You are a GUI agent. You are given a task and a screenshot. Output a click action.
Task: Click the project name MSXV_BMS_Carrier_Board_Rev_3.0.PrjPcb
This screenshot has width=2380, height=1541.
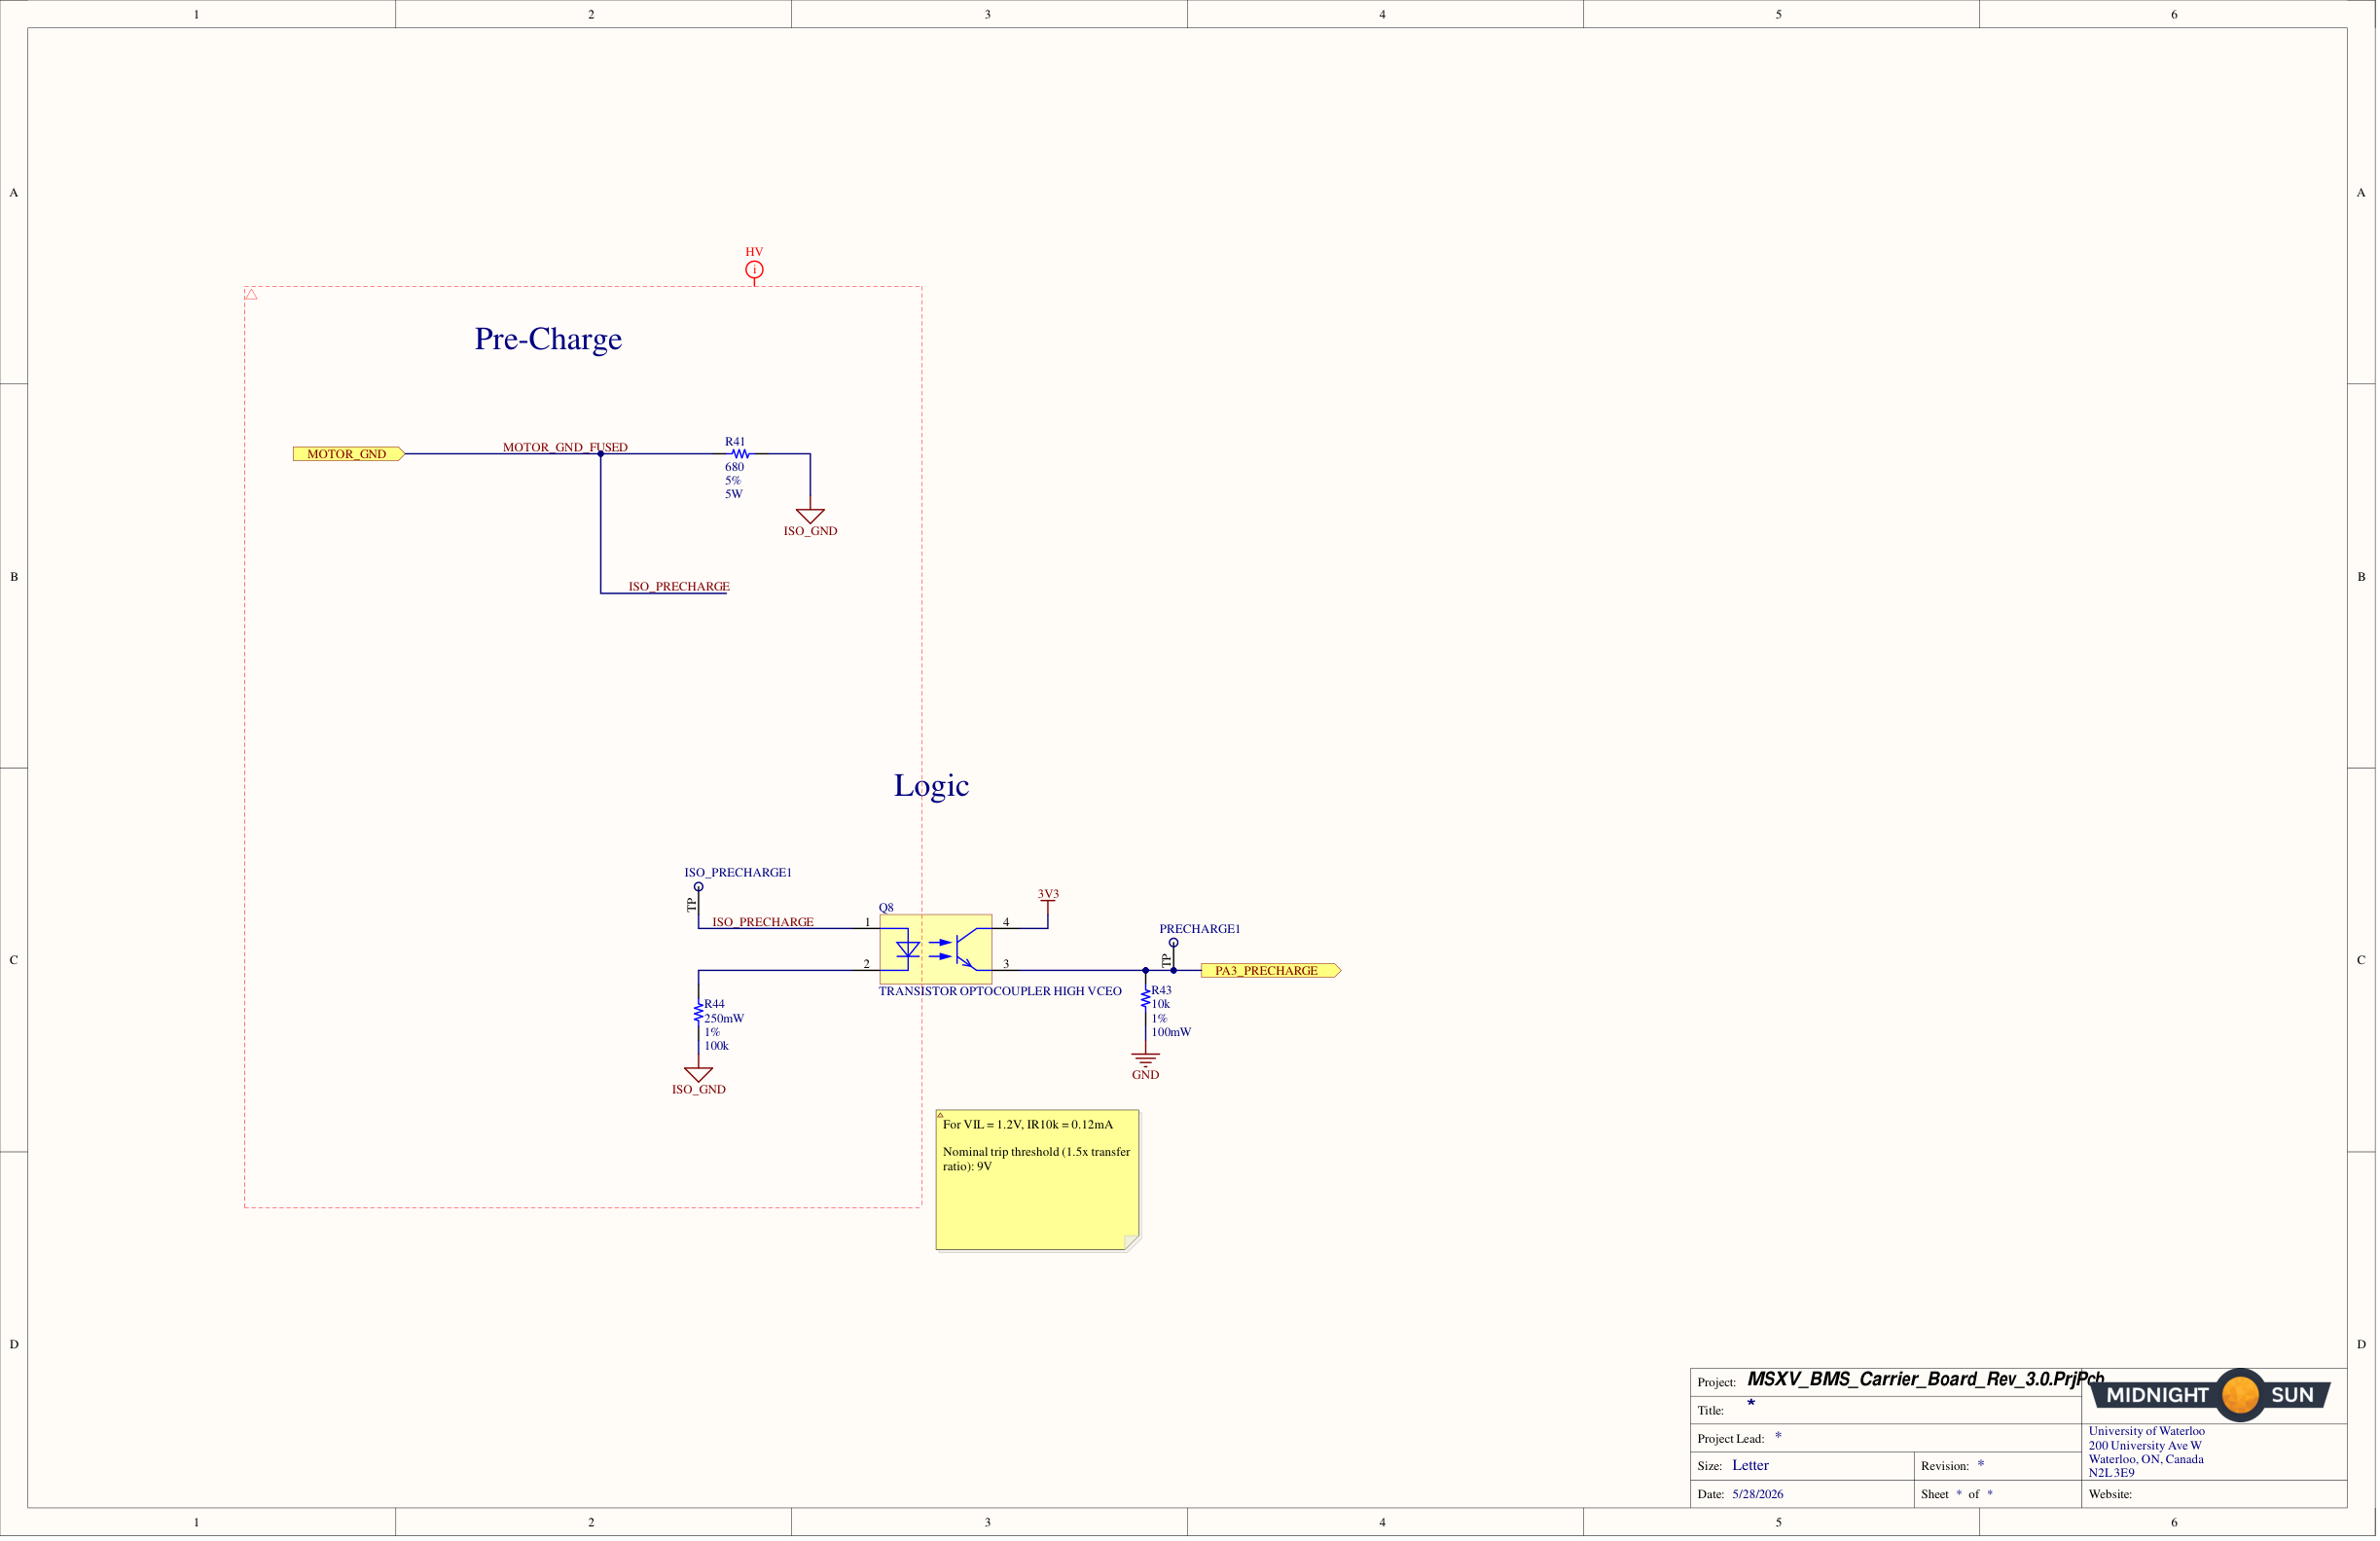coord(1926,1379)
